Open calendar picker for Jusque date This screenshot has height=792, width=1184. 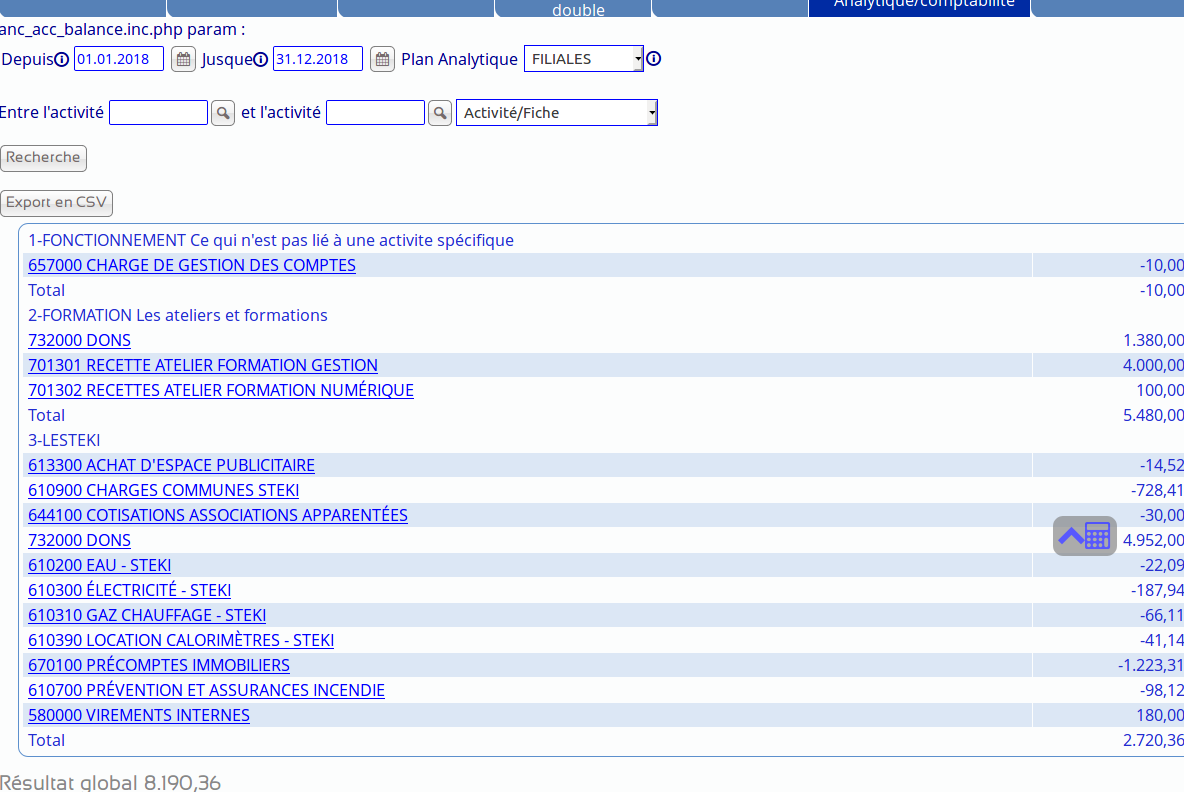[382, 59]
